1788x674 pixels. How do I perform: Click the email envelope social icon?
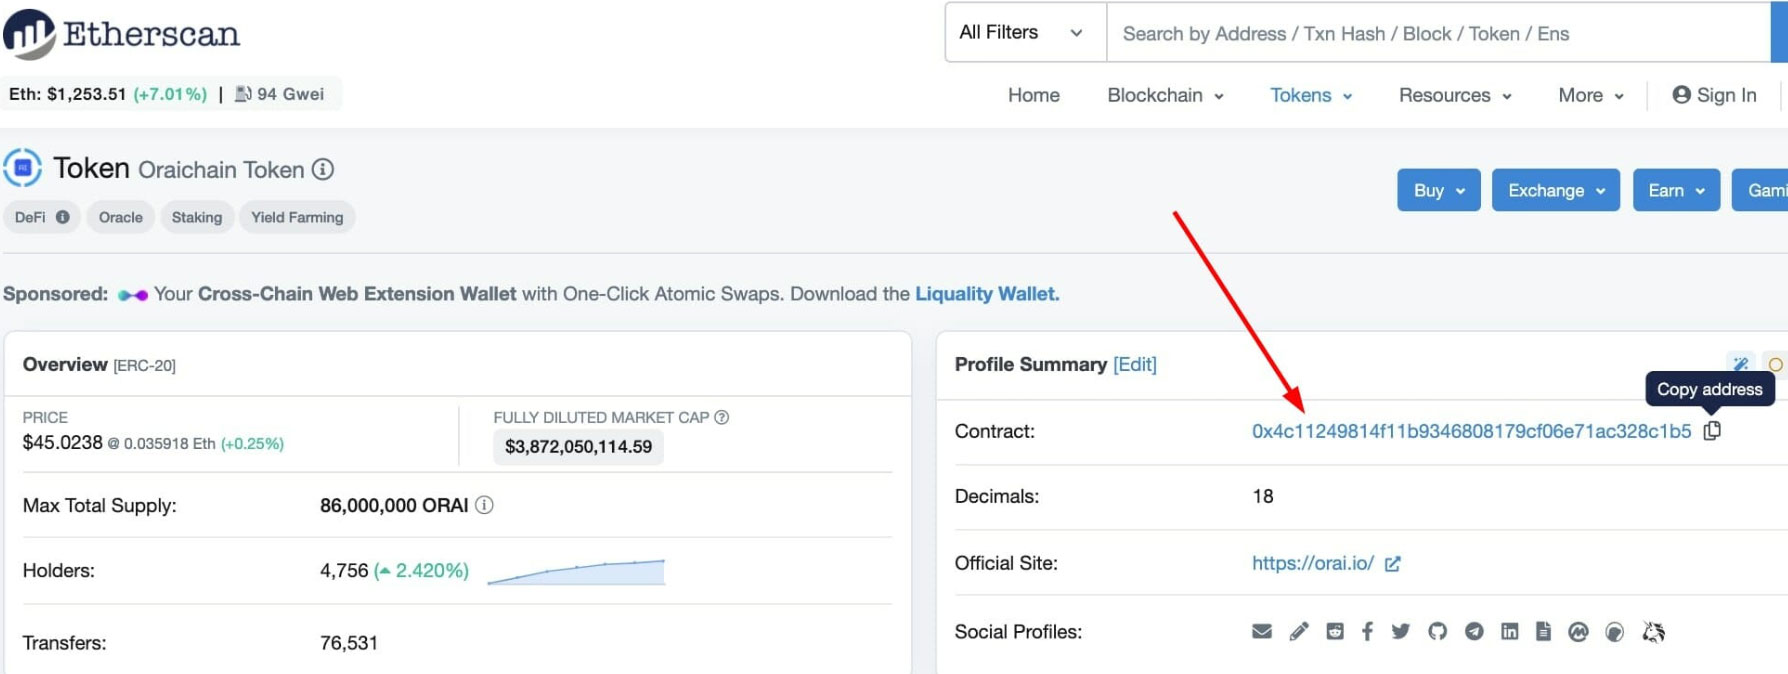1262,631
